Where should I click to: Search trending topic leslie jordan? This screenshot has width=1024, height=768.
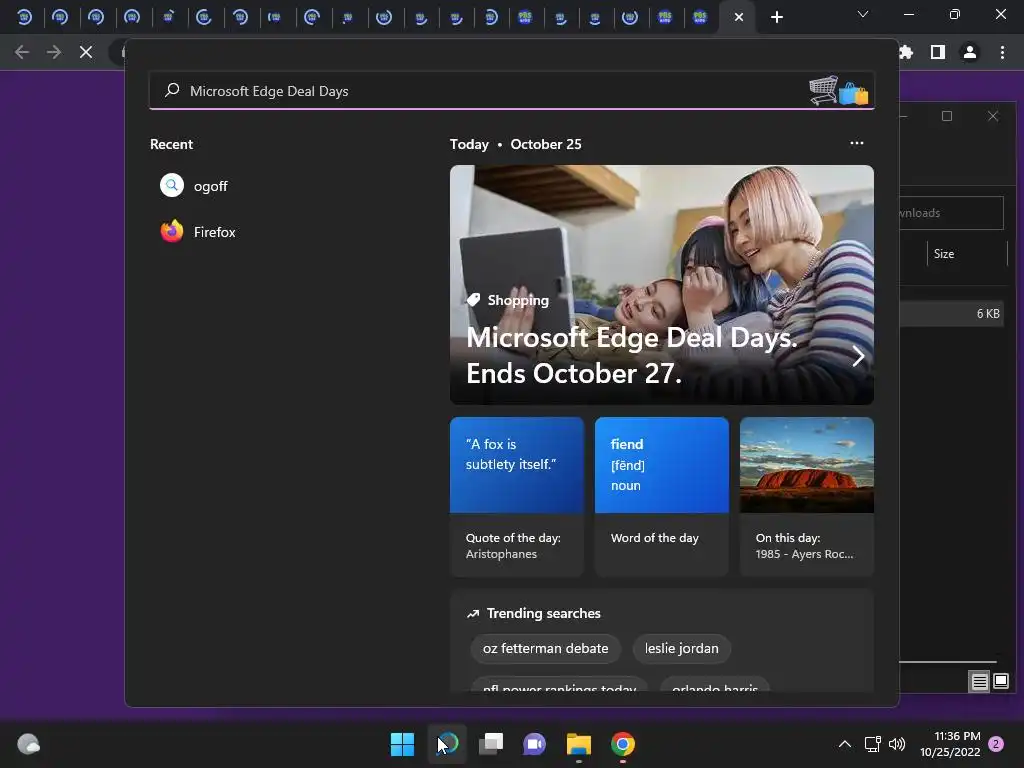682,648
